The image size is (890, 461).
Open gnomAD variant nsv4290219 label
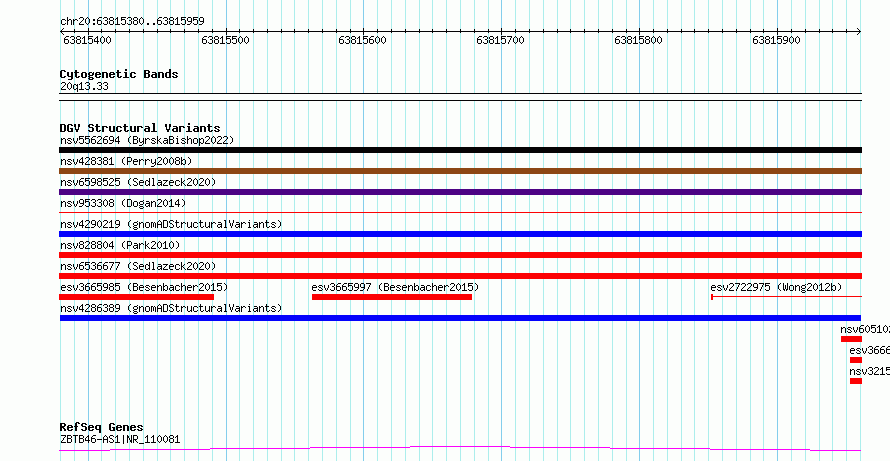171,224
